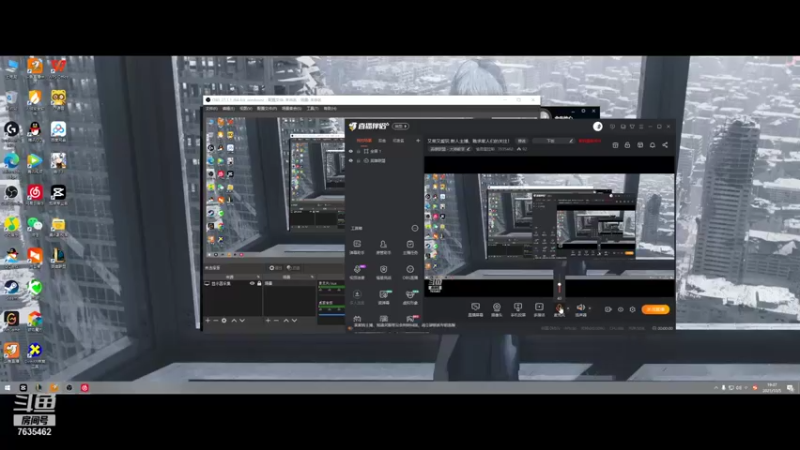800x450 pixels.
Task: Open the Steam desktop shortcut
Action: pyautogui.click(x=11, y=288)
